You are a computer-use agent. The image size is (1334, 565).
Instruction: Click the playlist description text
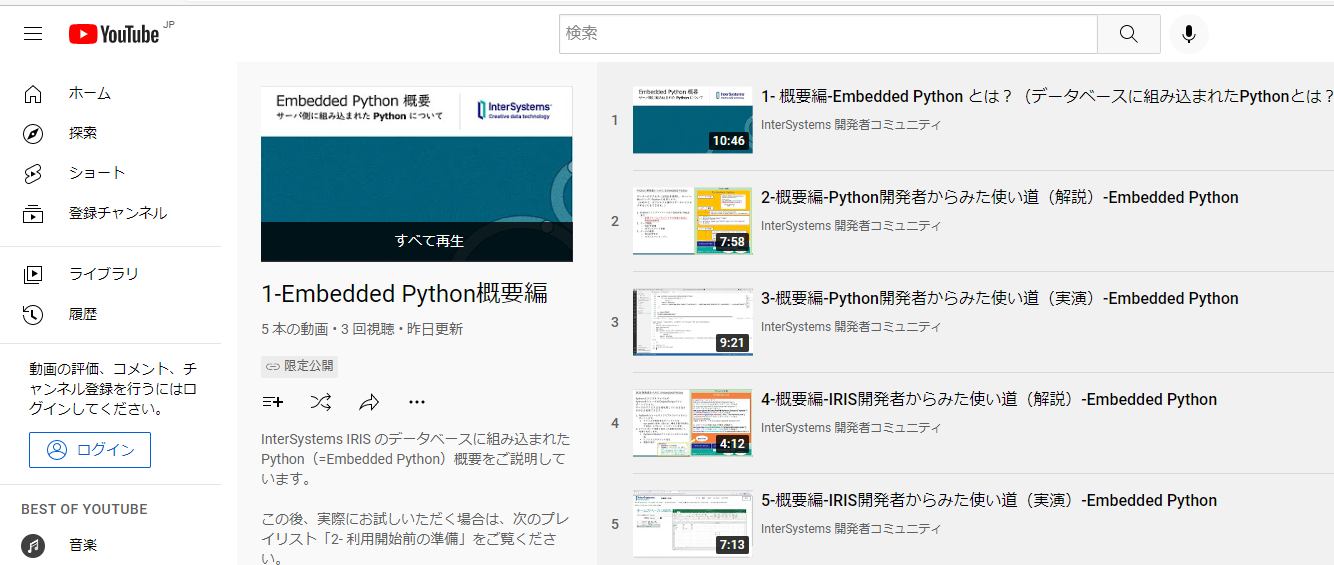[x=416, y=498]
